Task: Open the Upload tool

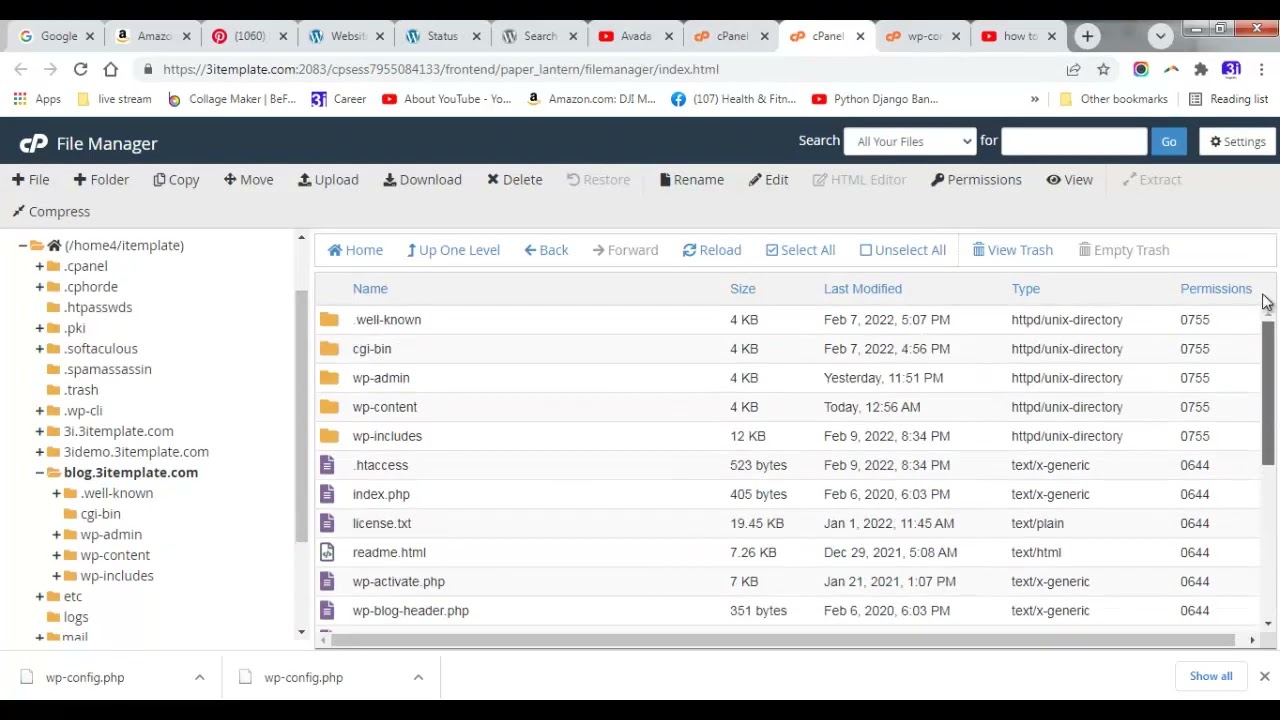Action: (328, 180)
